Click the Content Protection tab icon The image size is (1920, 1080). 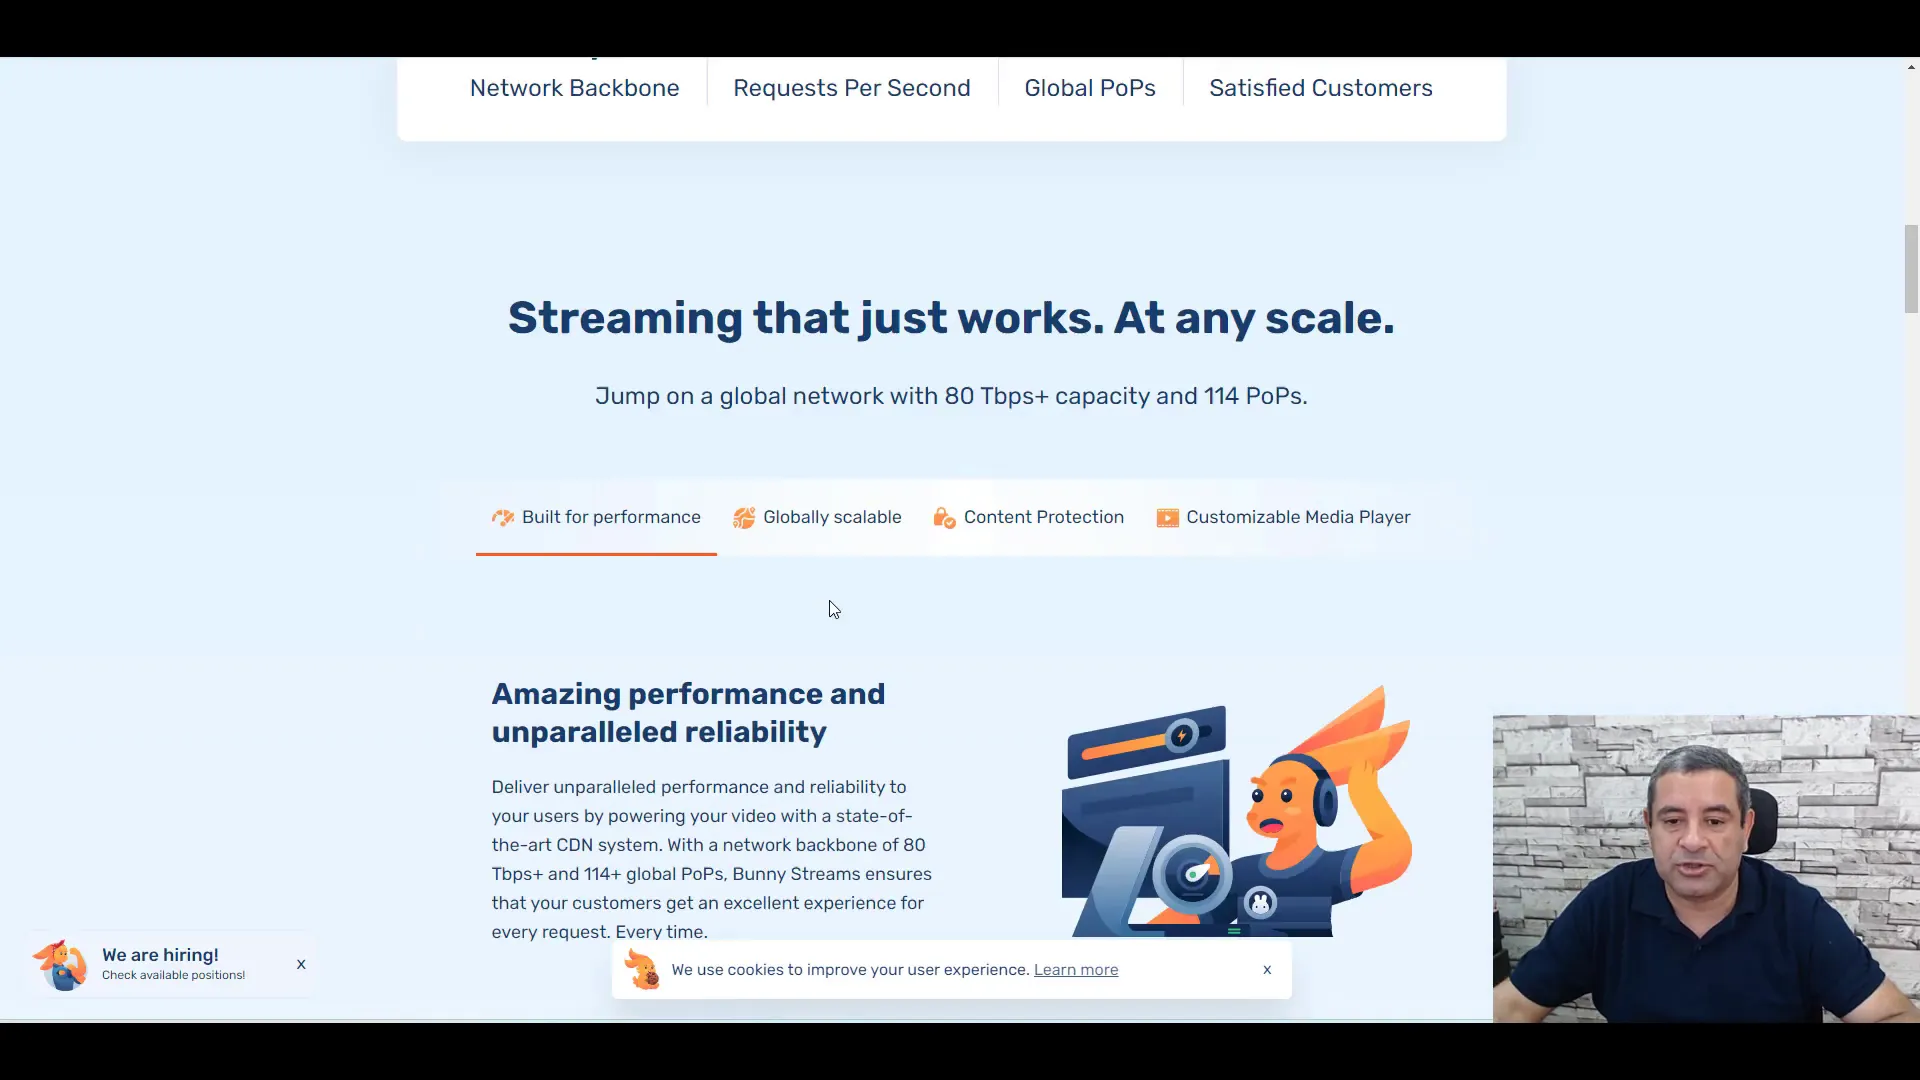(945, 517)
